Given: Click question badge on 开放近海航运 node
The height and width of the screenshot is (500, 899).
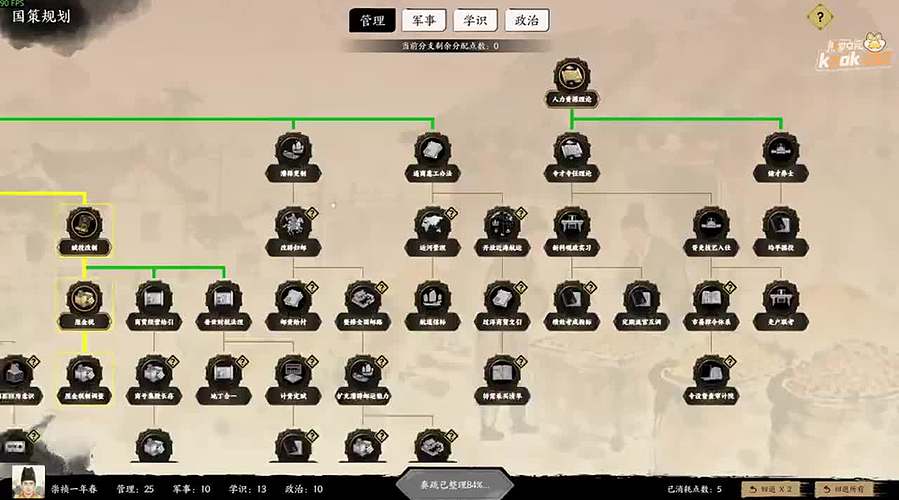Looking at the screenshot, I should 521,213.
